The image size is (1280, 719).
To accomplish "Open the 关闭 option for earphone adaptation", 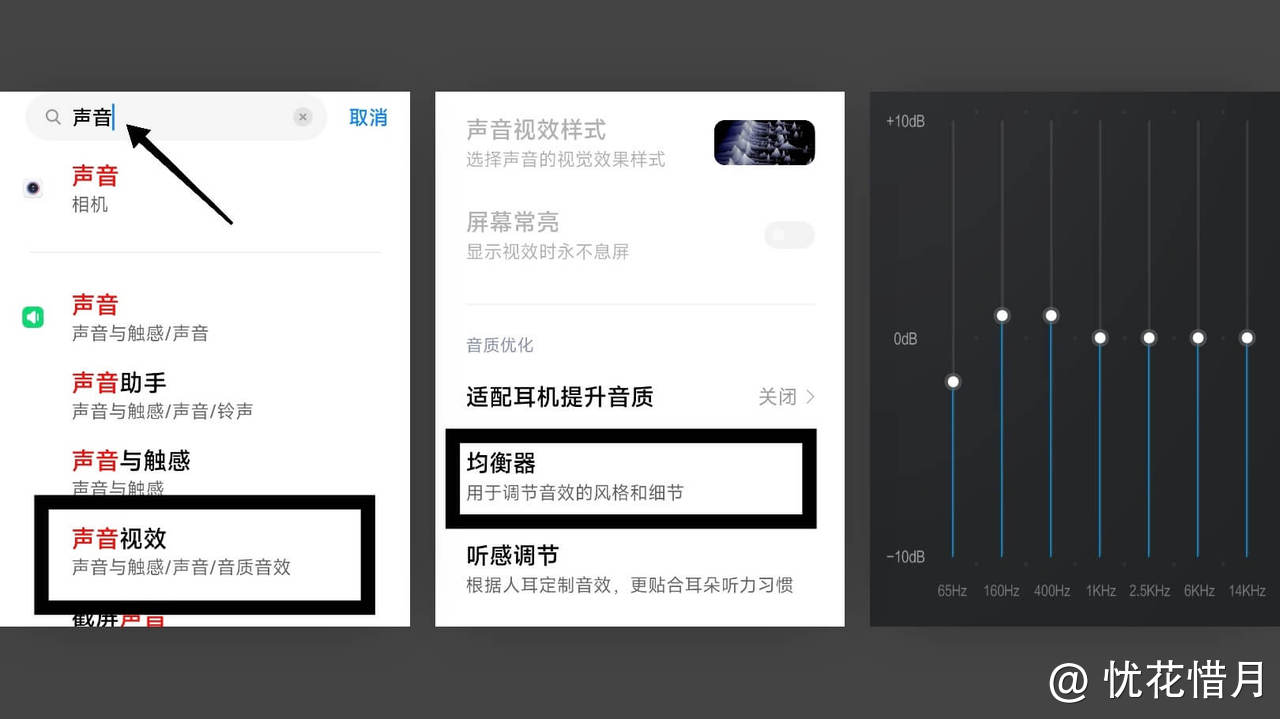I will [x=777, y=397].
